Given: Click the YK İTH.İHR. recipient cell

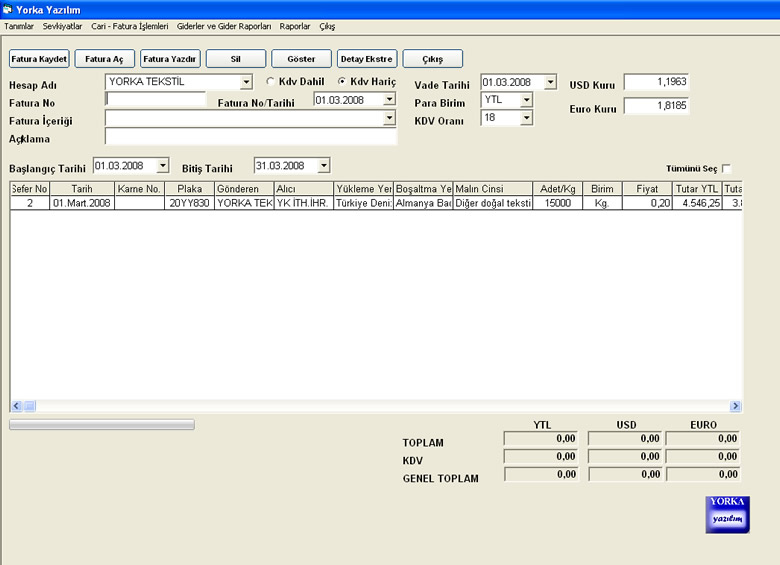Looking at the screenshot, I should pyautogui.click(x=304, y=203).
